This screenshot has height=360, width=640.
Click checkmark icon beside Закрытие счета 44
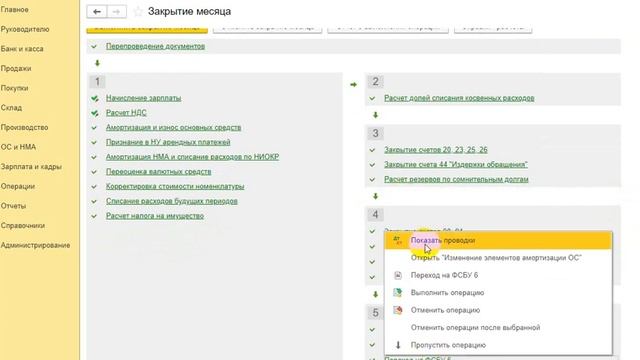(x=372, y=165)
